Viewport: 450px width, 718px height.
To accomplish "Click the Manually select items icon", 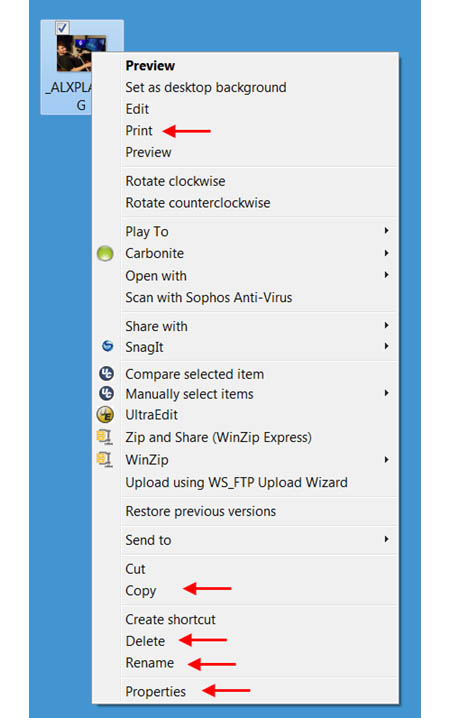I will point(106,393).
